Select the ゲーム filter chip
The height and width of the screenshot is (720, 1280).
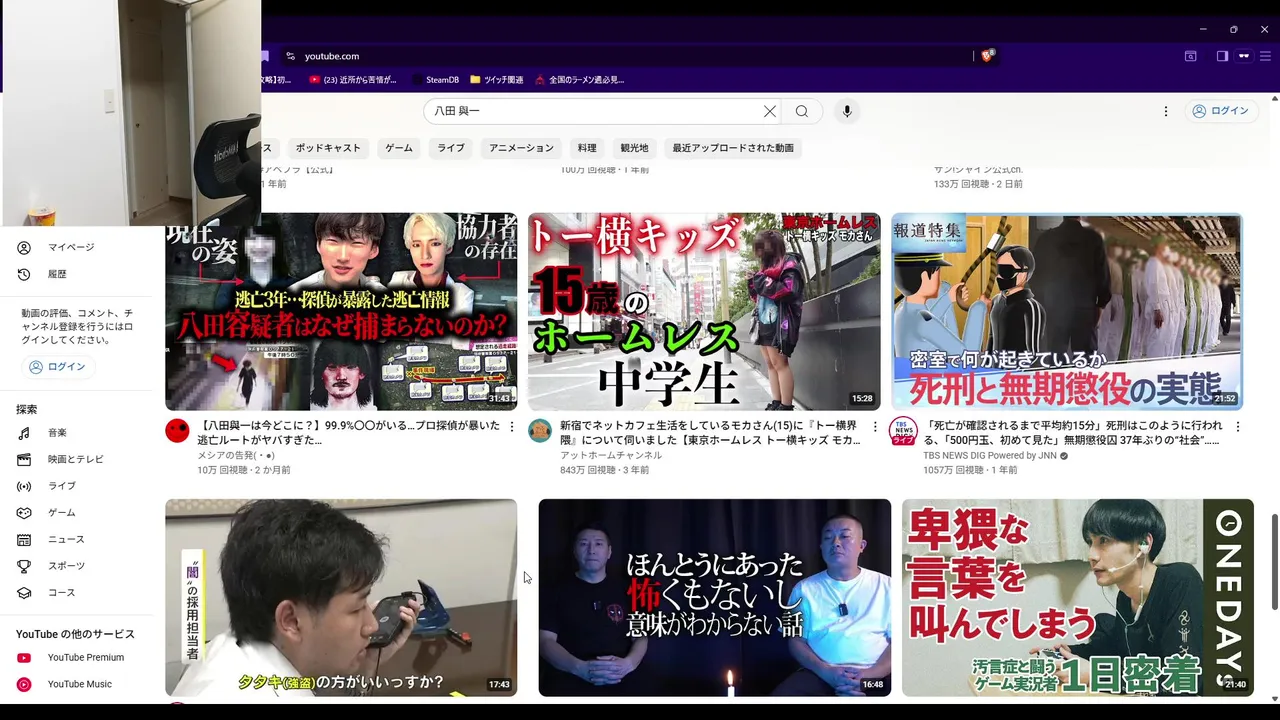click(x=399, y=148)
